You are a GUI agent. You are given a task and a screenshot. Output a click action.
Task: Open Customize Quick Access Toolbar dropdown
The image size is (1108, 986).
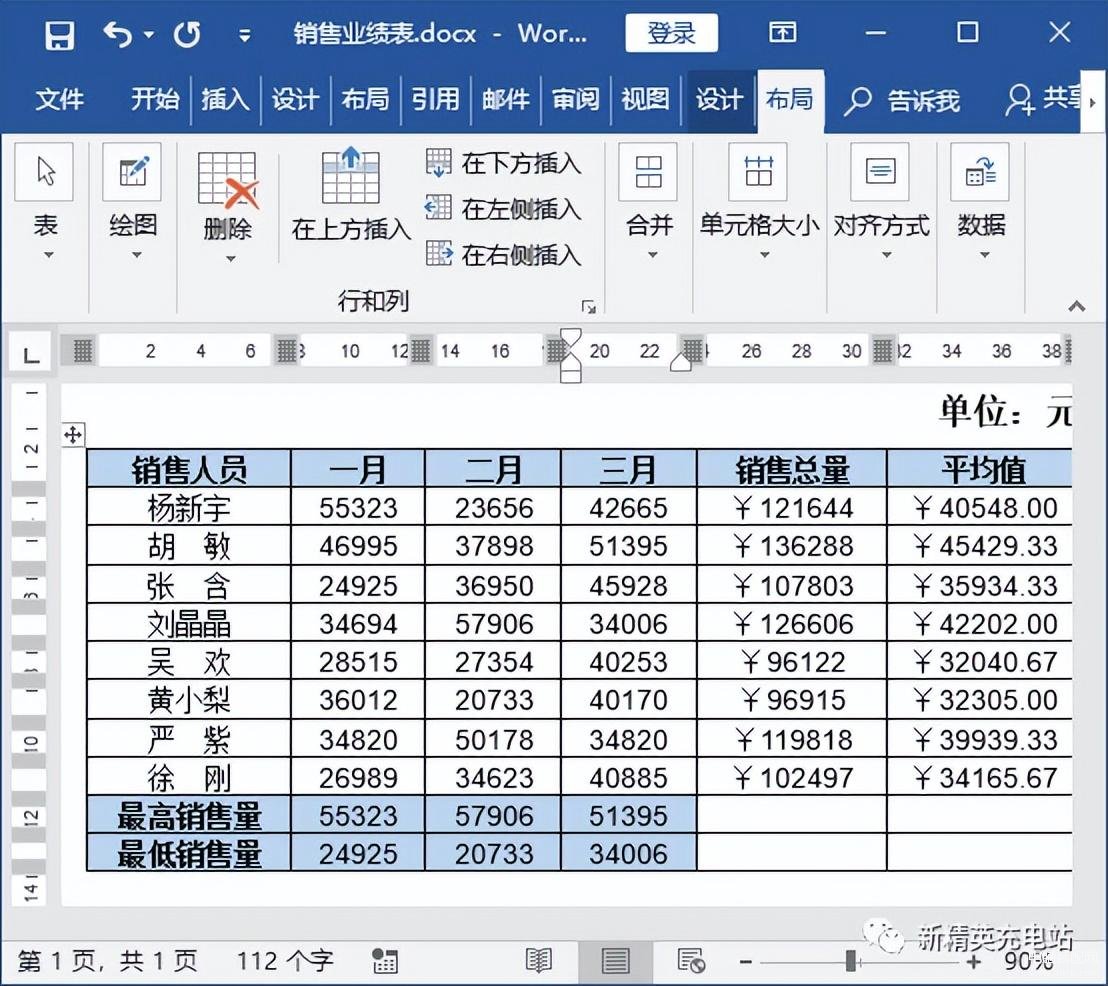click(244, 35)
